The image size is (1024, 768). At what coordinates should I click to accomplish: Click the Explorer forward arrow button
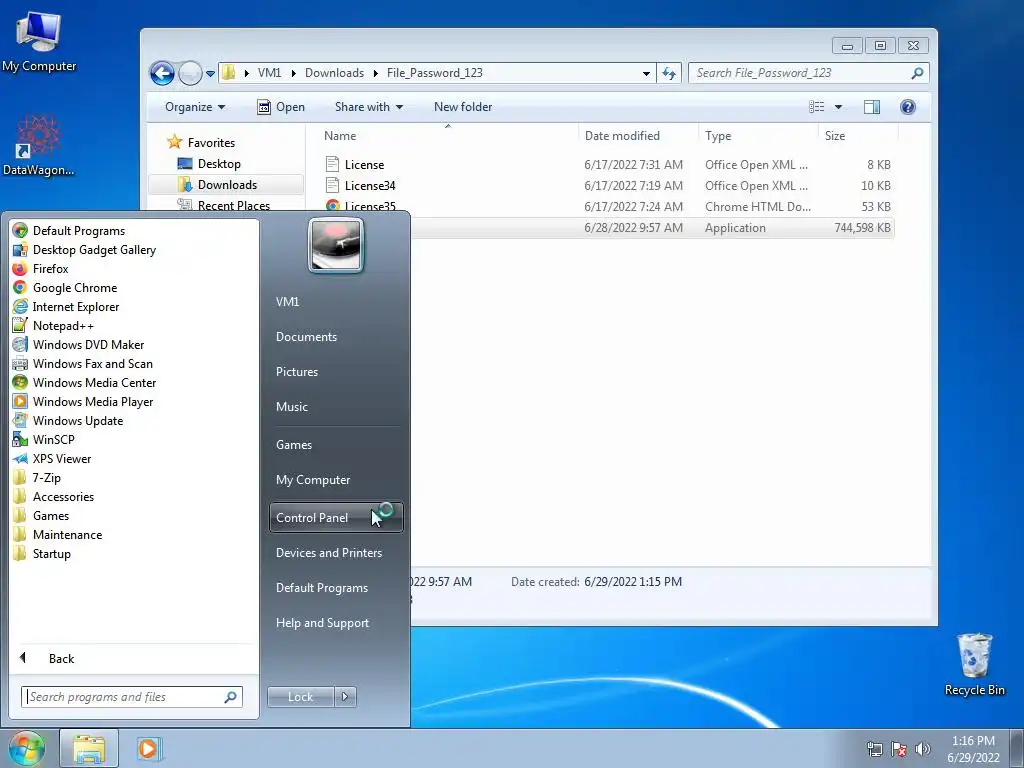point(190,73)
